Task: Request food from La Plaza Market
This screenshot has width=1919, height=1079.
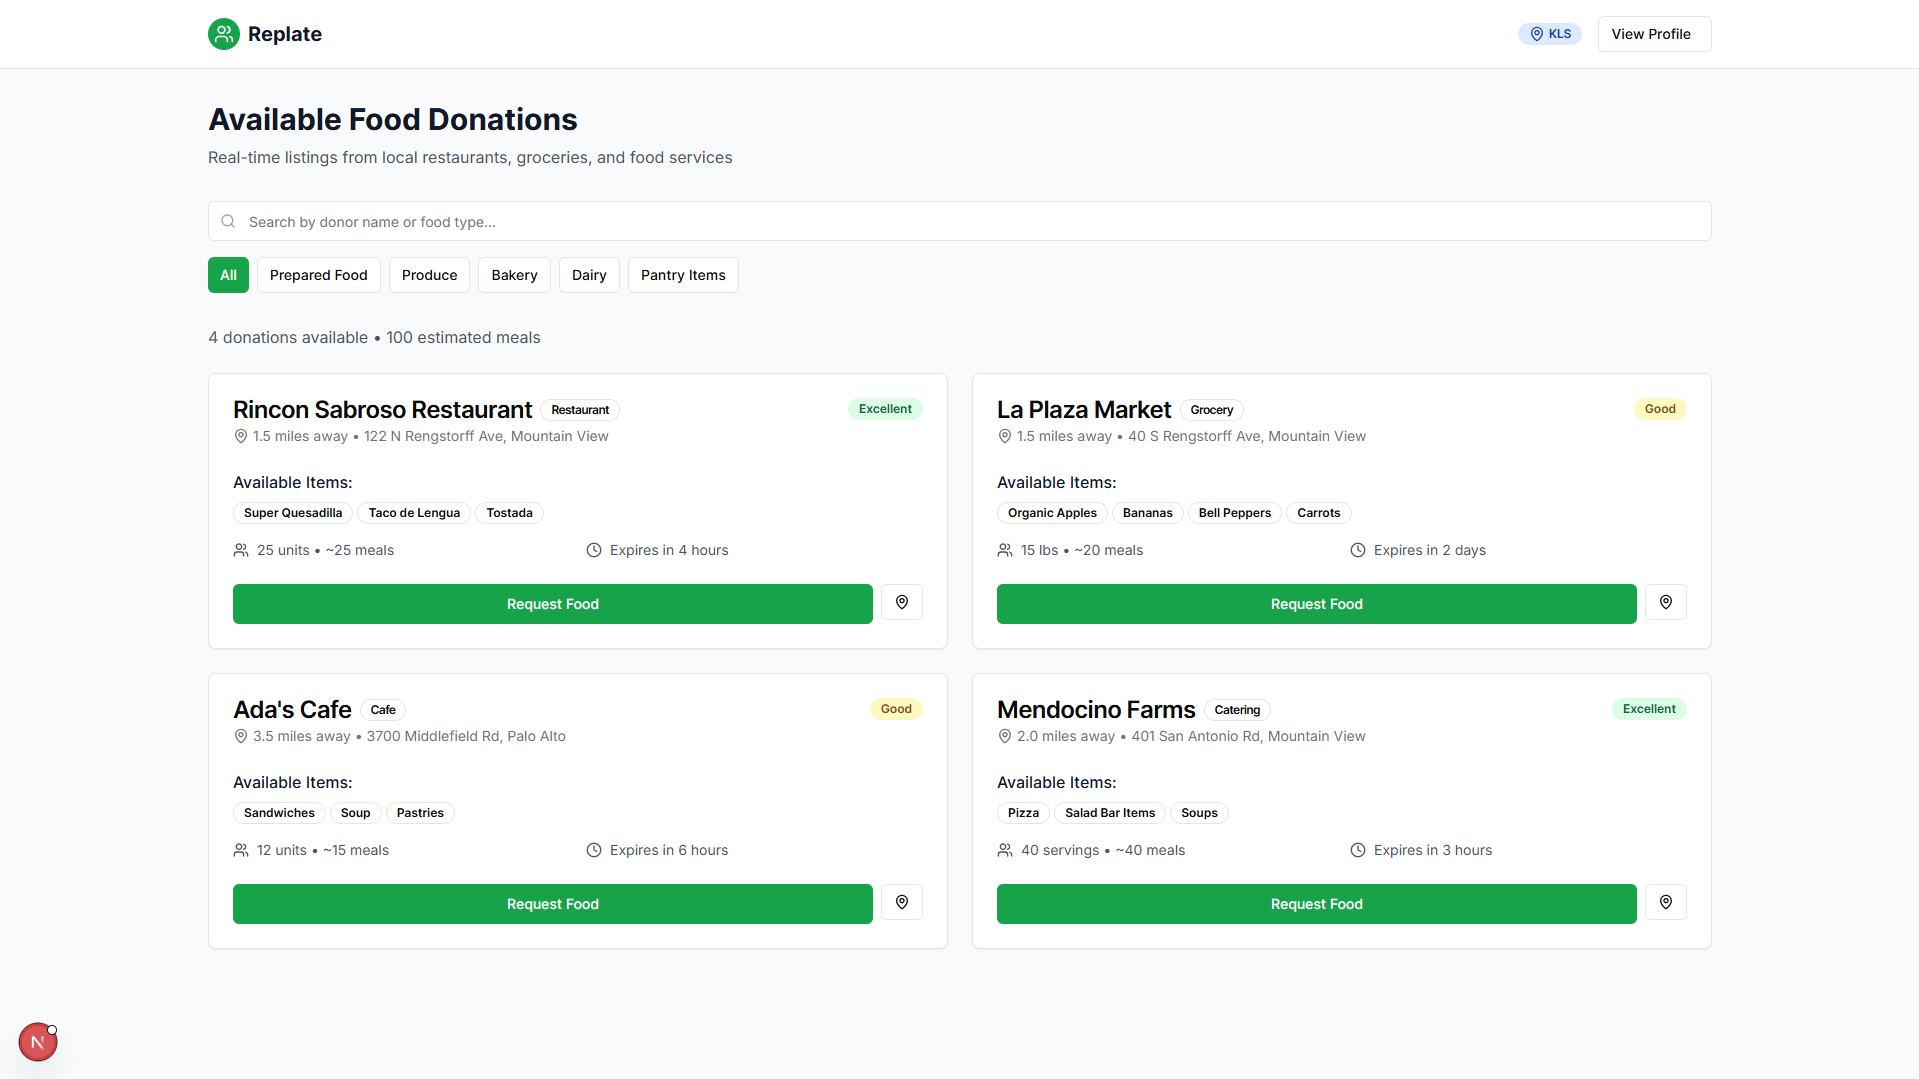Action: (x=1317, y=604)
